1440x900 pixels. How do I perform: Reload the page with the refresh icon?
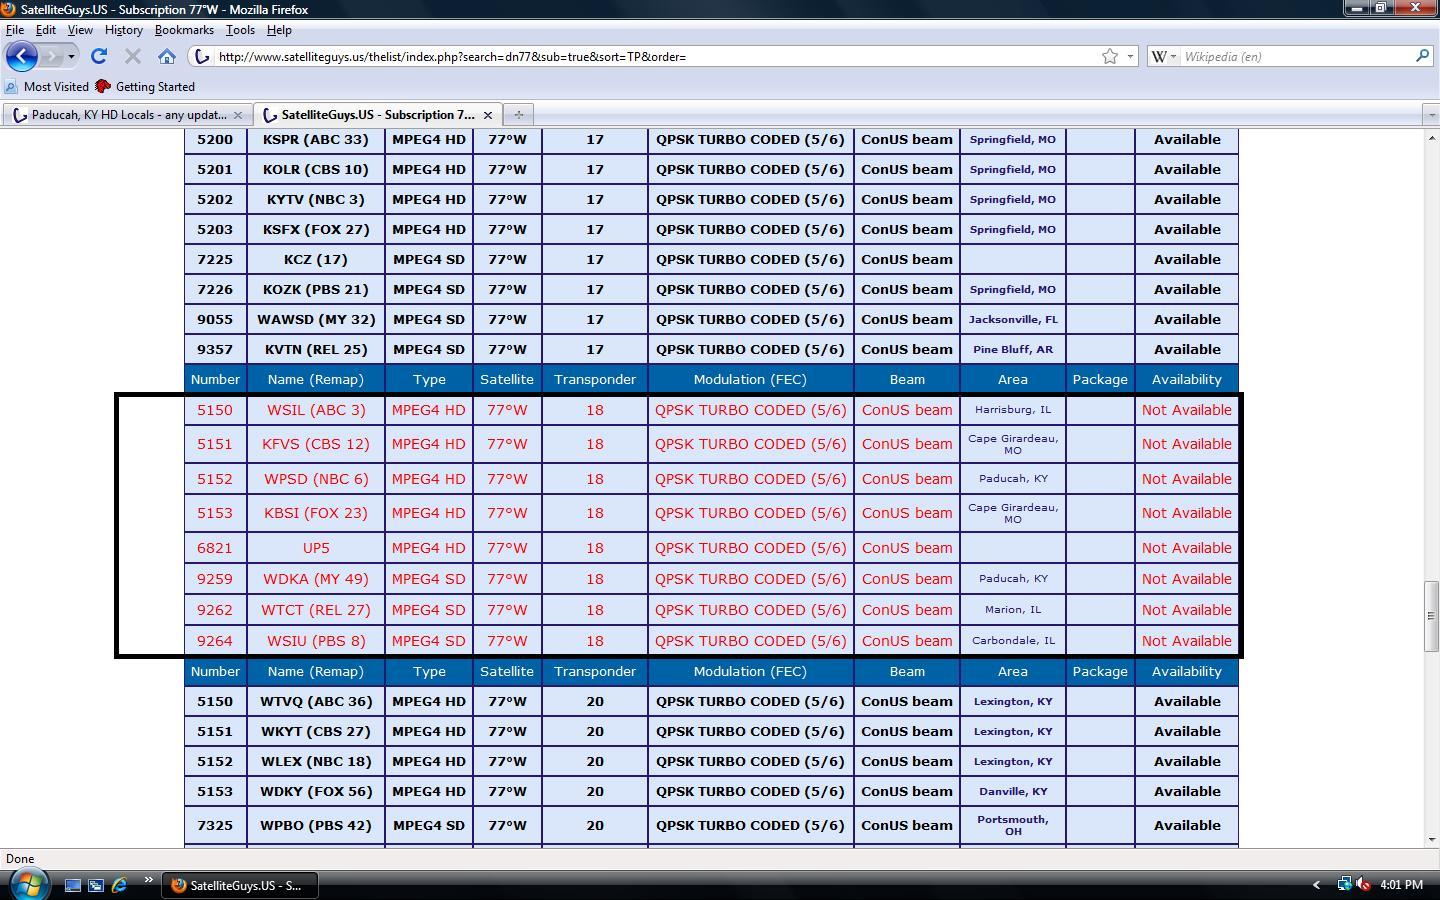pos(98,57)
